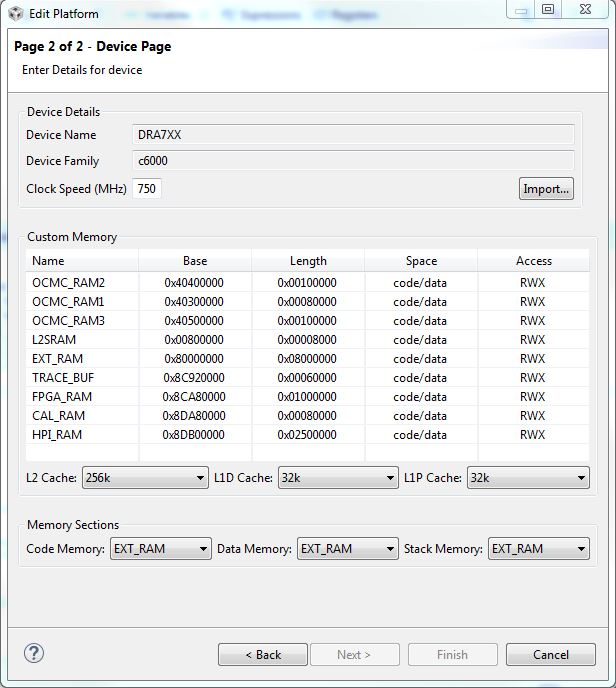Viewport: 616px width, 688px height.
Task: Click base address 0x40400000
Action: 194,283
